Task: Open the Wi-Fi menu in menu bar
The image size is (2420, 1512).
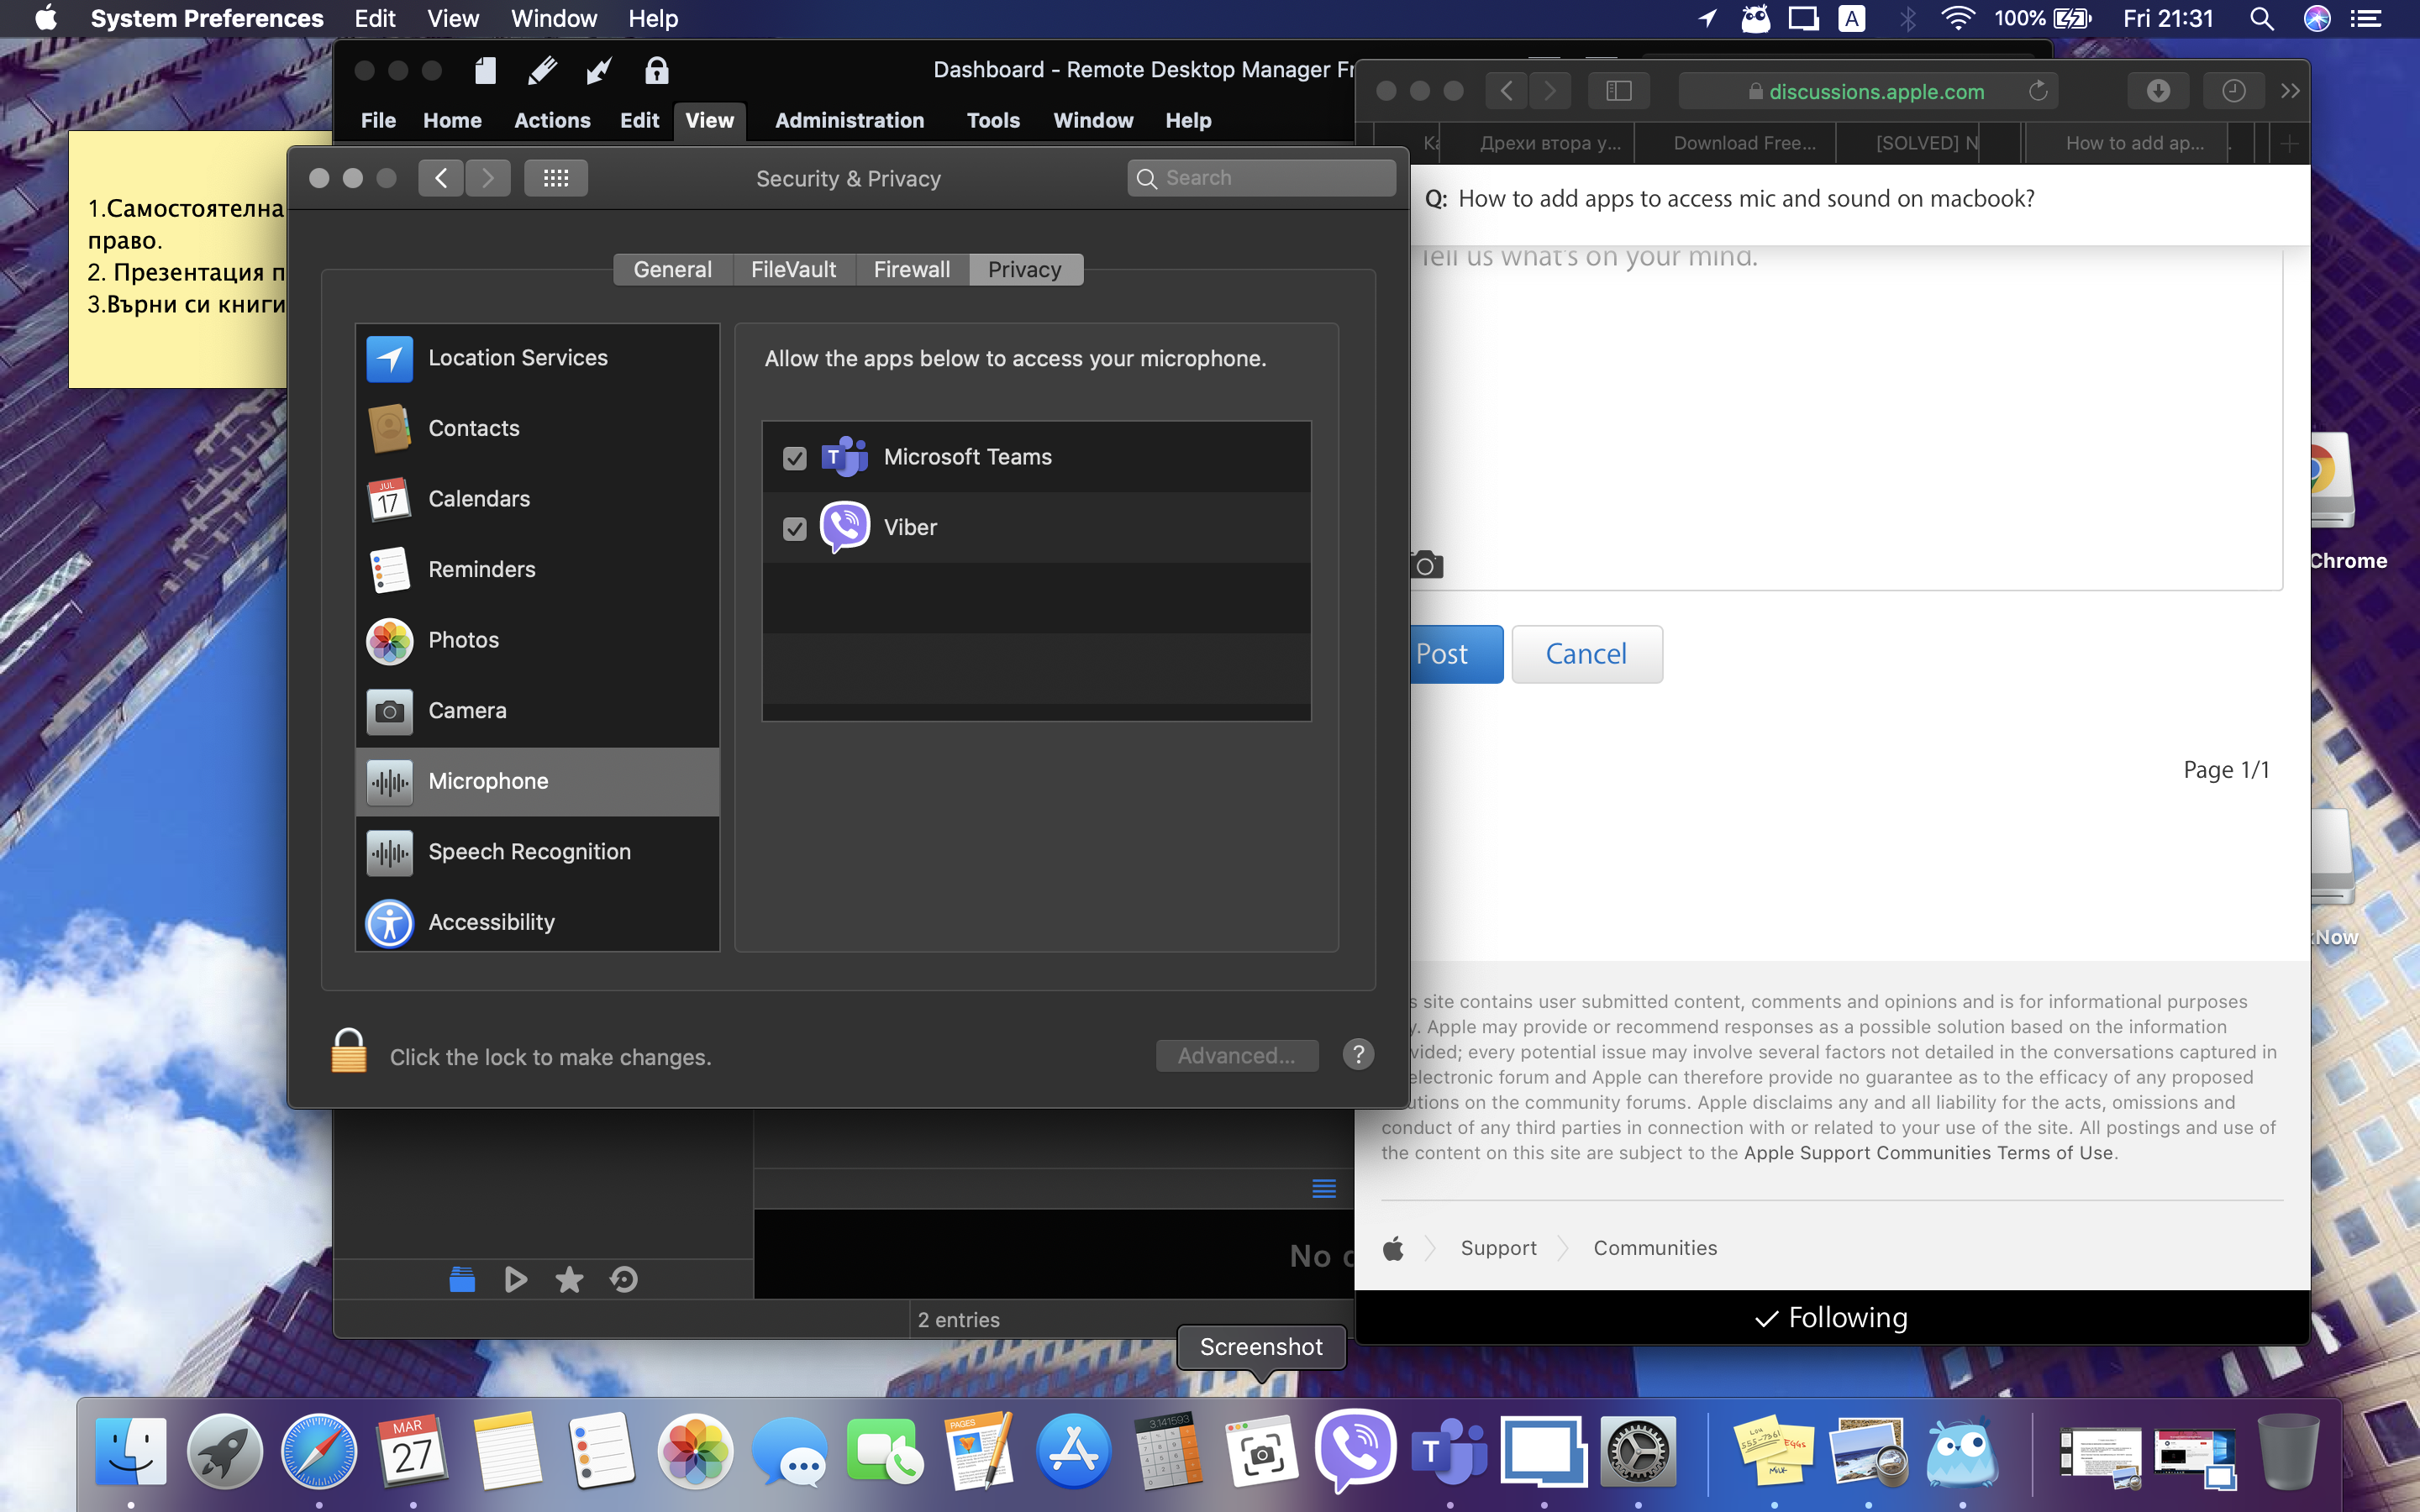Action: (1957, 19)
